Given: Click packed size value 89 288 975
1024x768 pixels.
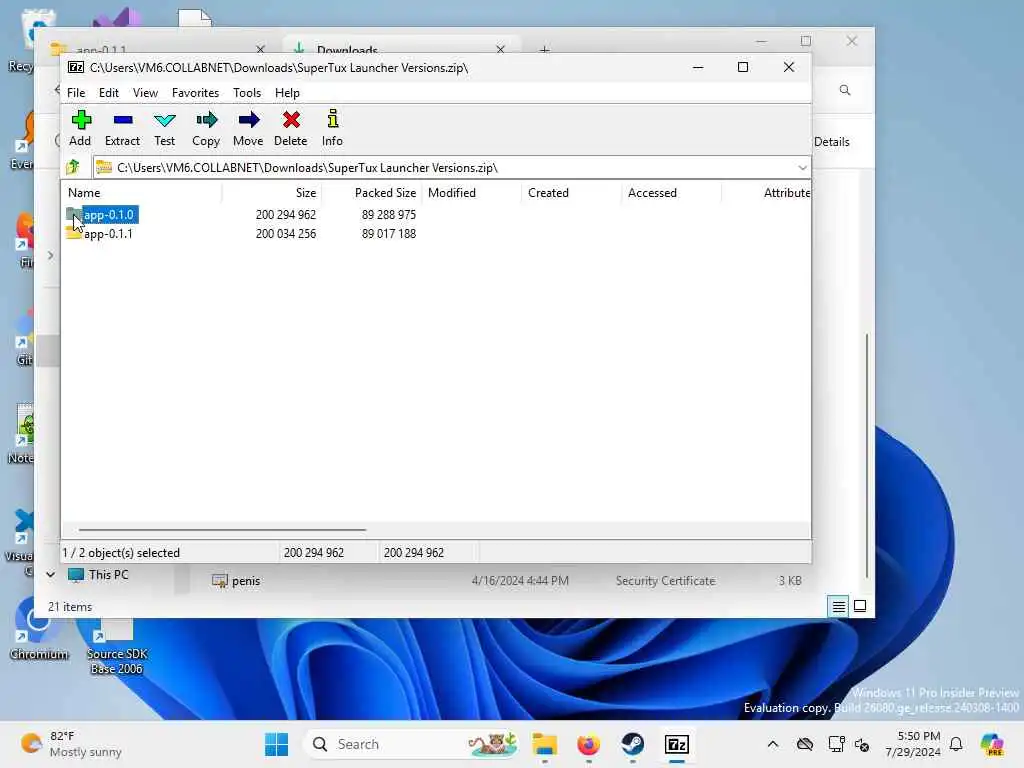Looking at the screenshot, I should tap(389, 215).
